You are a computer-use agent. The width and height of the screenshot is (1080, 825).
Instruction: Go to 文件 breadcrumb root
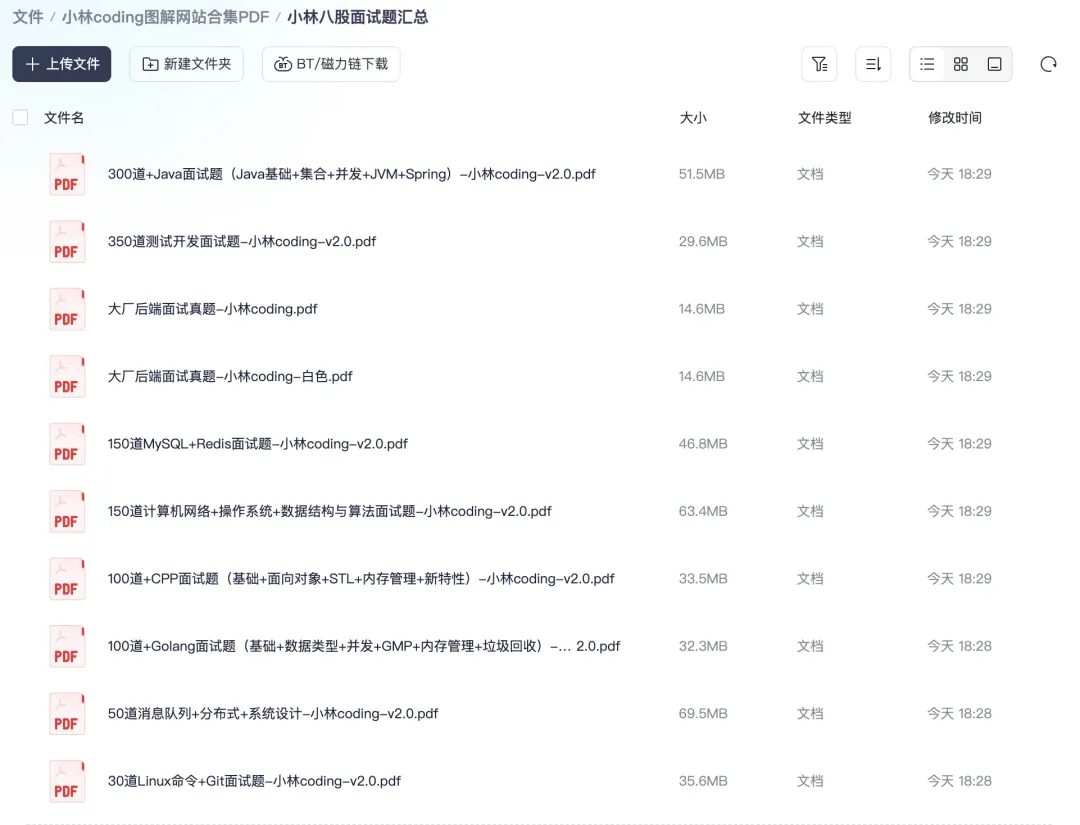[28, 17]
